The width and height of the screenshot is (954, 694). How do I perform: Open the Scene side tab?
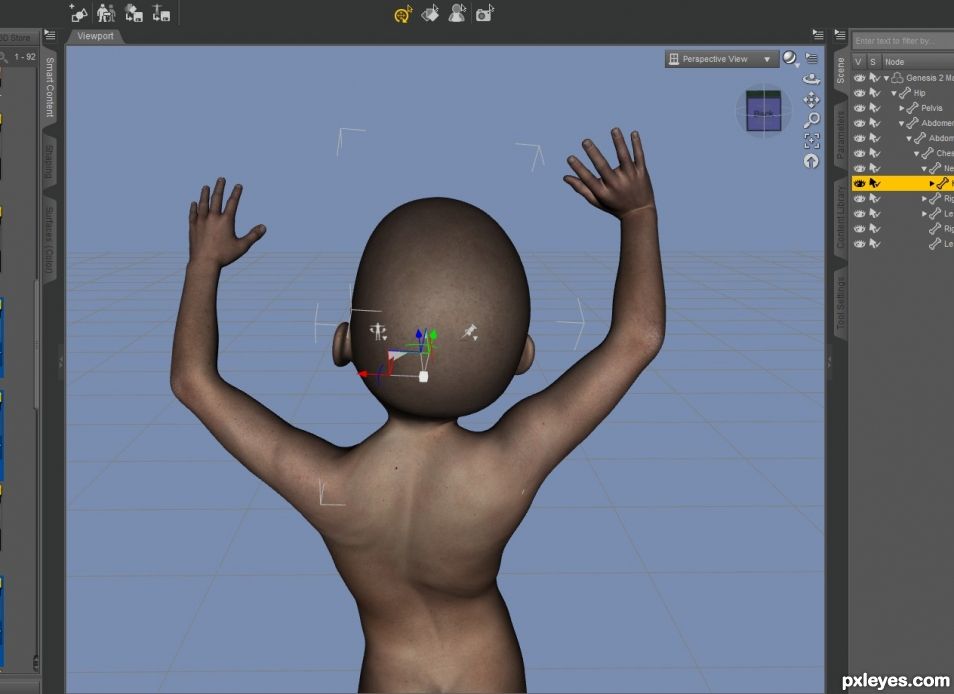tap(840, 71)
